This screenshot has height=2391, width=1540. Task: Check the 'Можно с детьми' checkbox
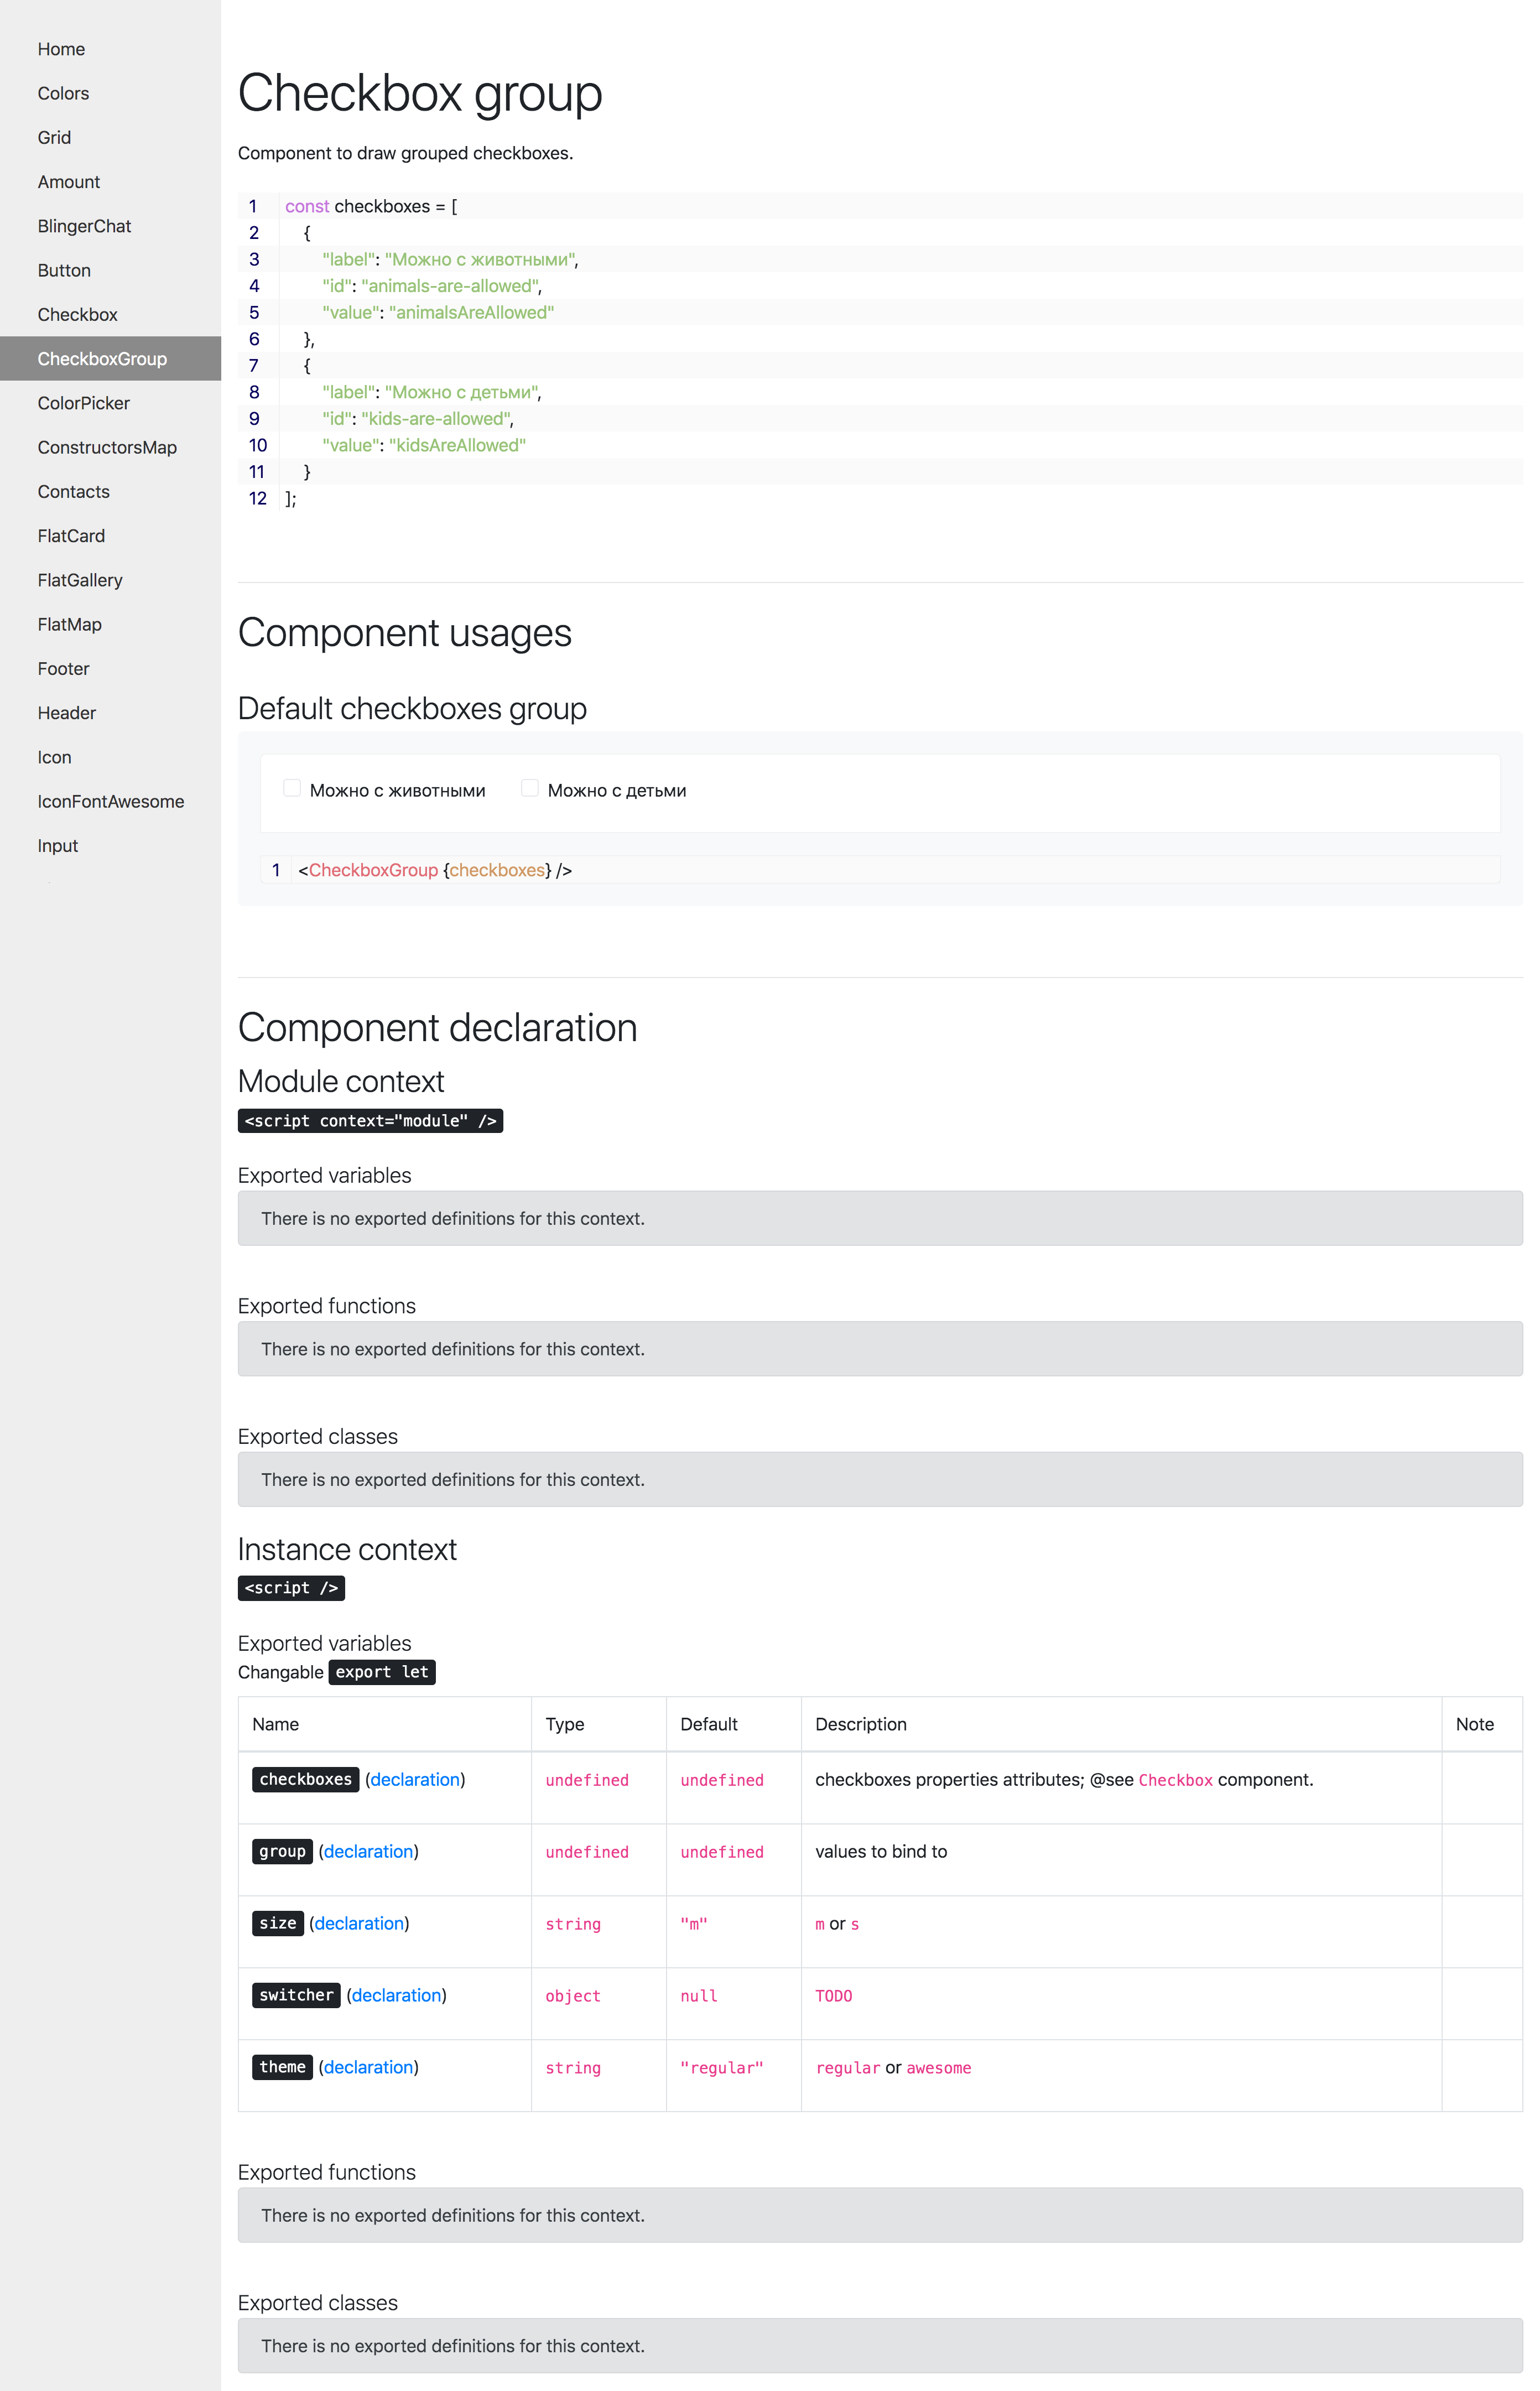pos(530,788)
